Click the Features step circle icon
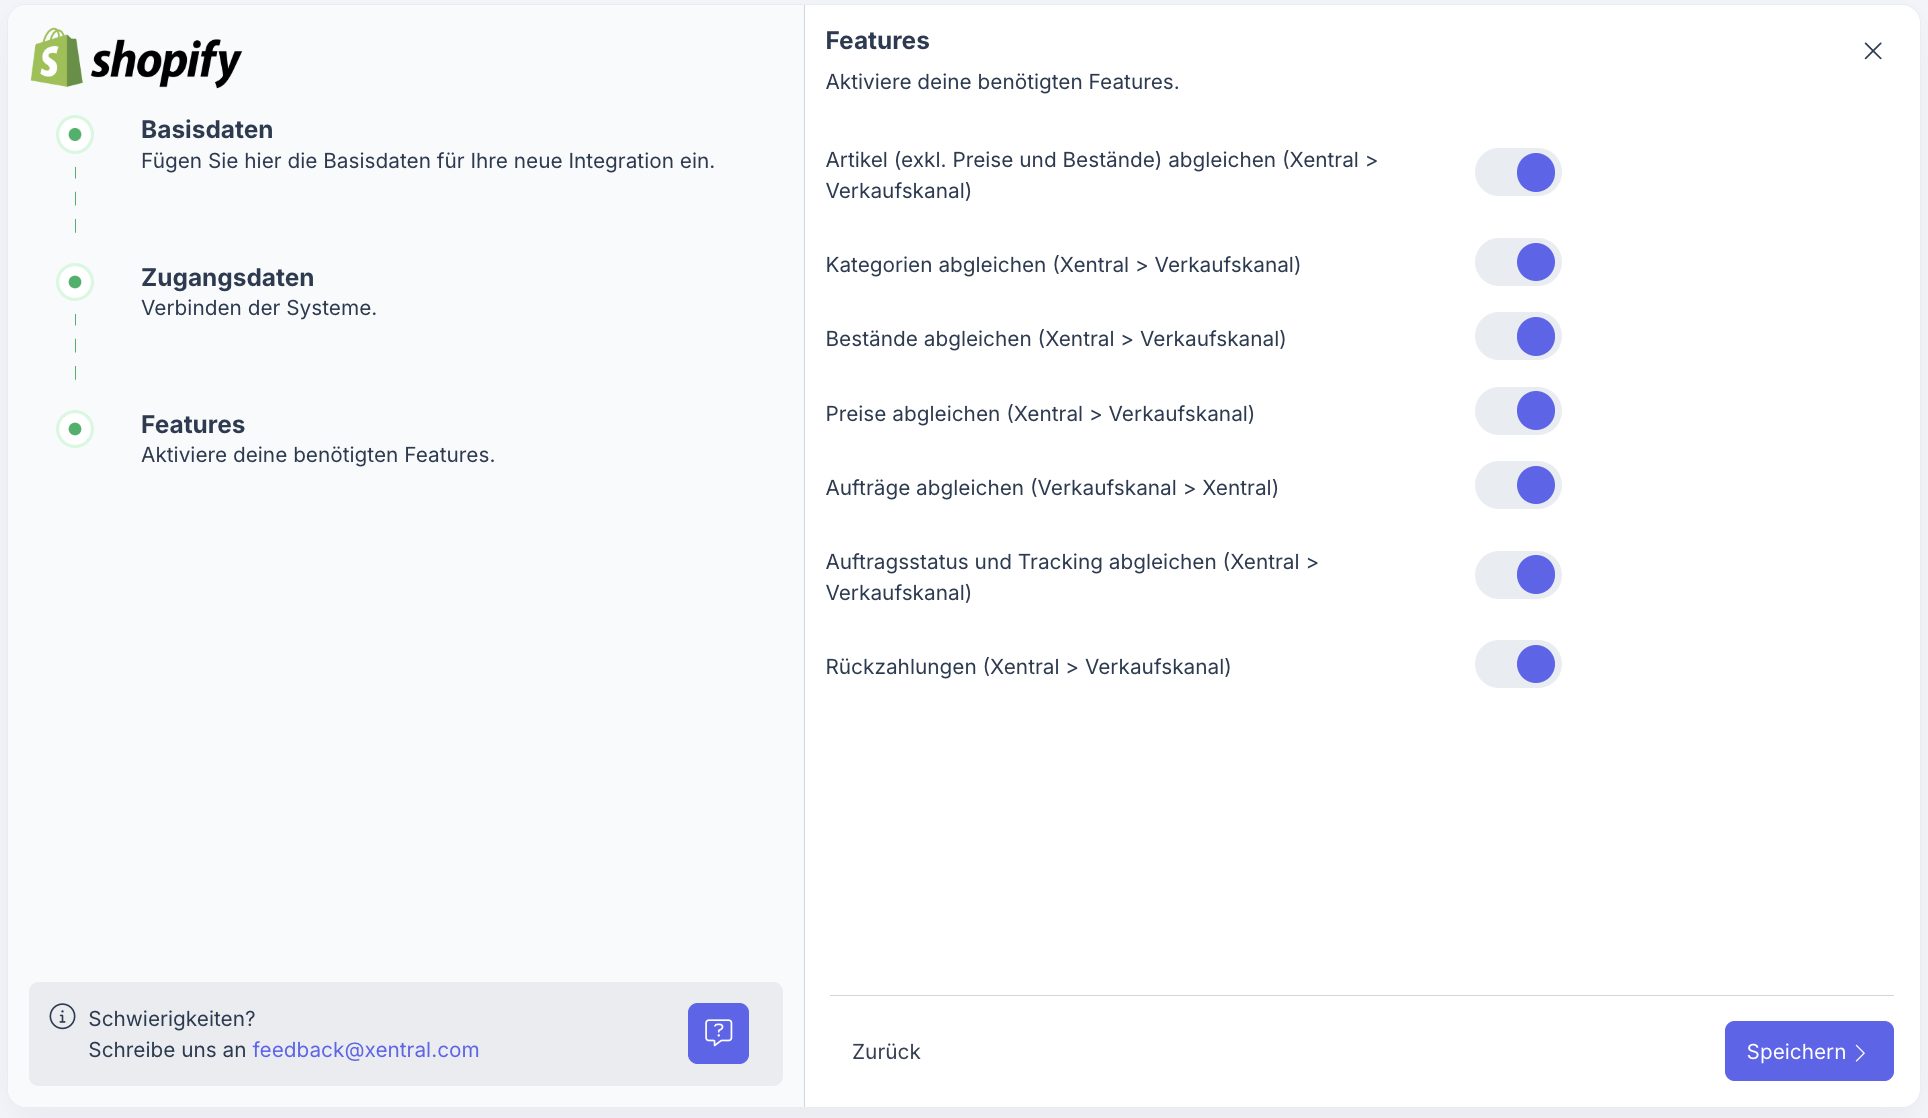The height and width of the screenshot is (1118, 1928). (75, 429)
